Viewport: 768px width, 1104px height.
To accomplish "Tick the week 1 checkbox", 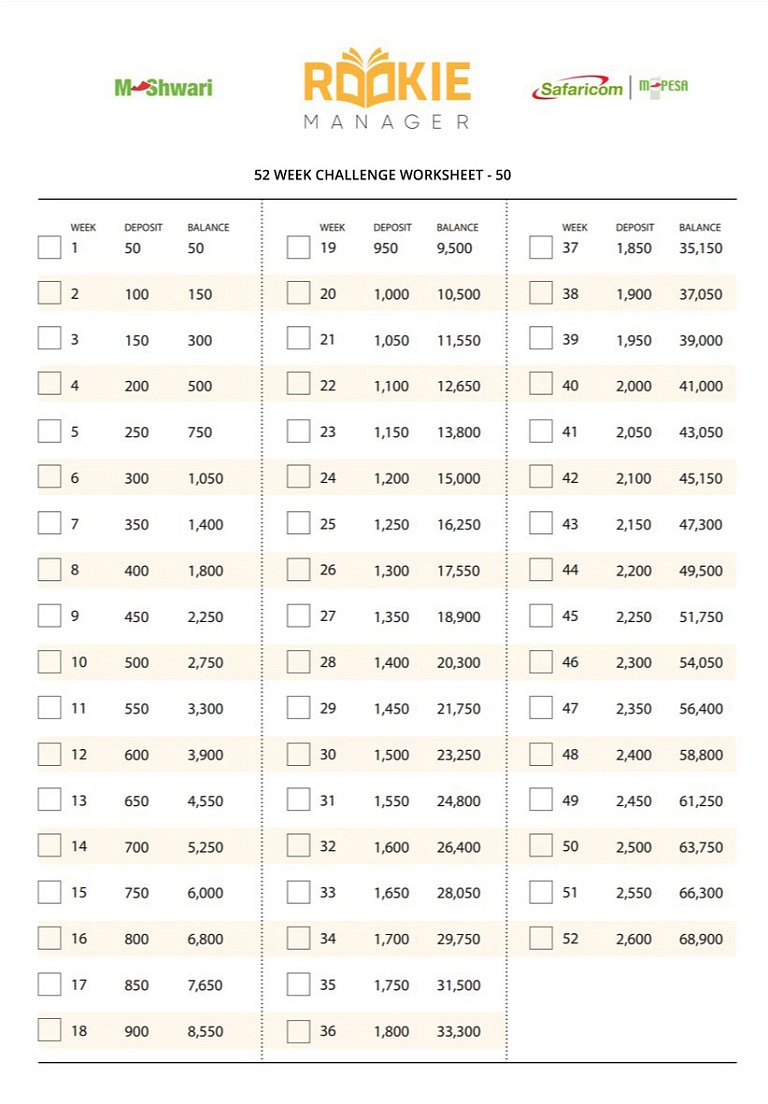I will 49,247.
